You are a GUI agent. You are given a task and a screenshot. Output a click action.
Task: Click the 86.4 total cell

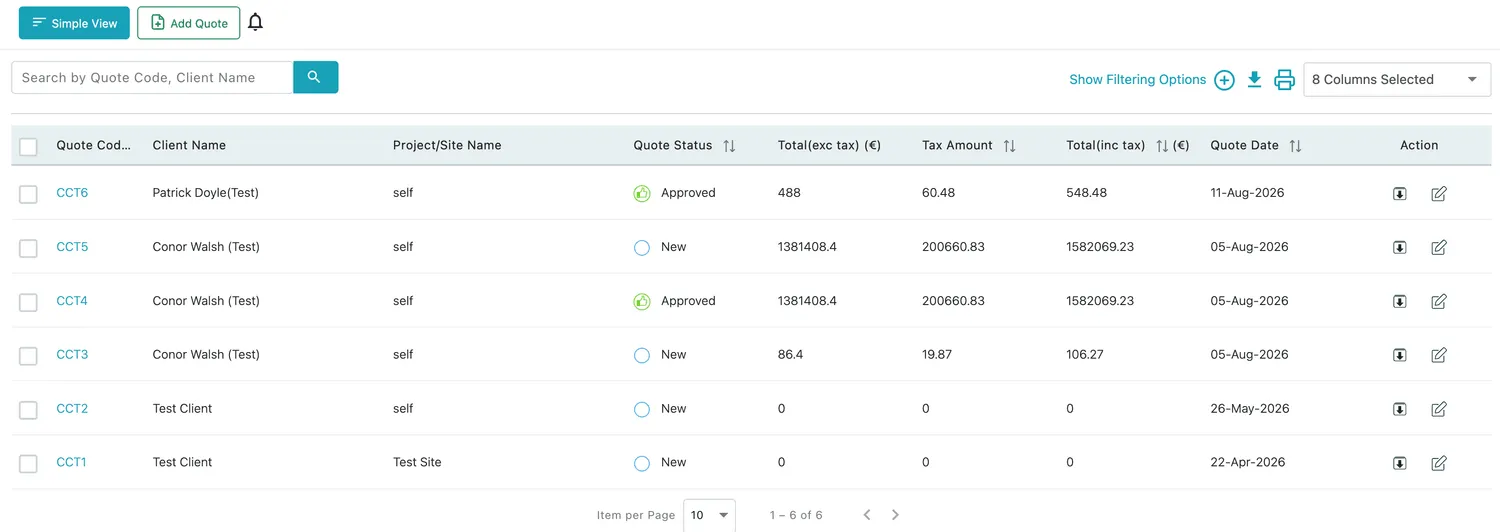(x=790, y=355)
